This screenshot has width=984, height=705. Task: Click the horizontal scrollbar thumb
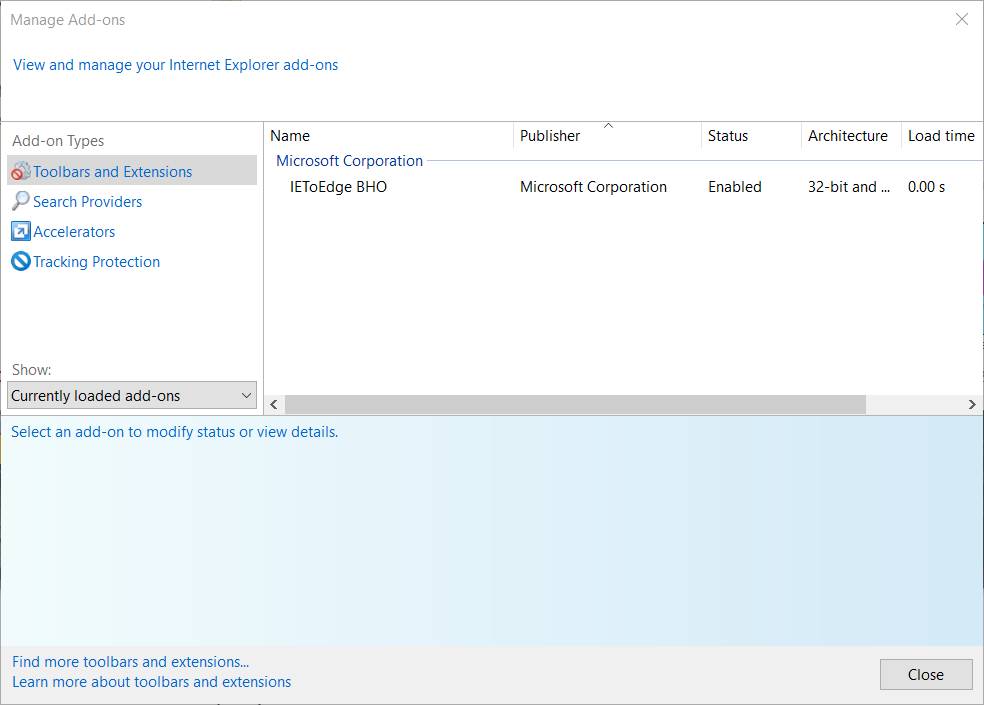click(x=575, y=404)
